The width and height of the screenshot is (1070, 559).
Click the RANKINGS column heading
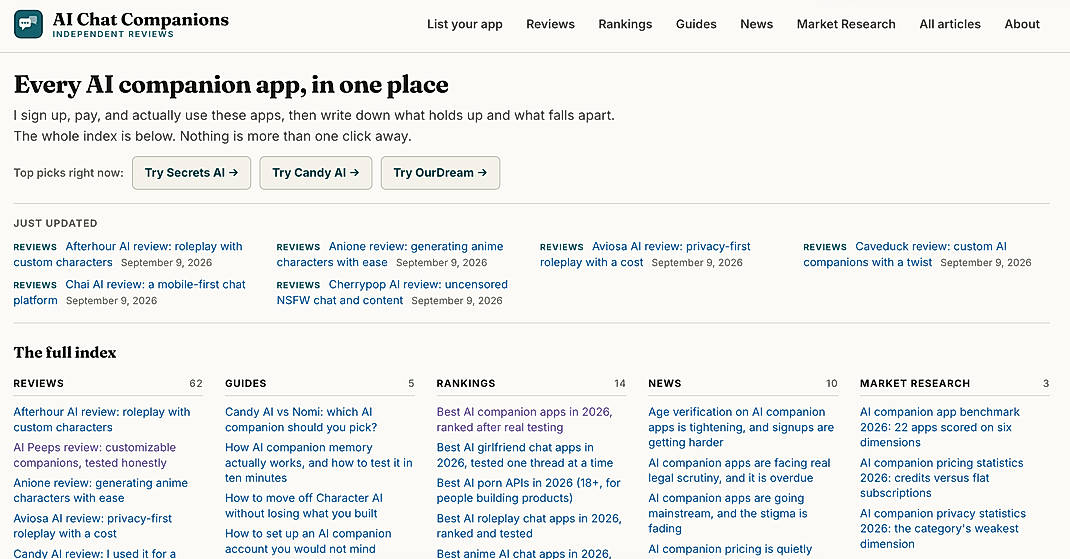pos(466,383)
